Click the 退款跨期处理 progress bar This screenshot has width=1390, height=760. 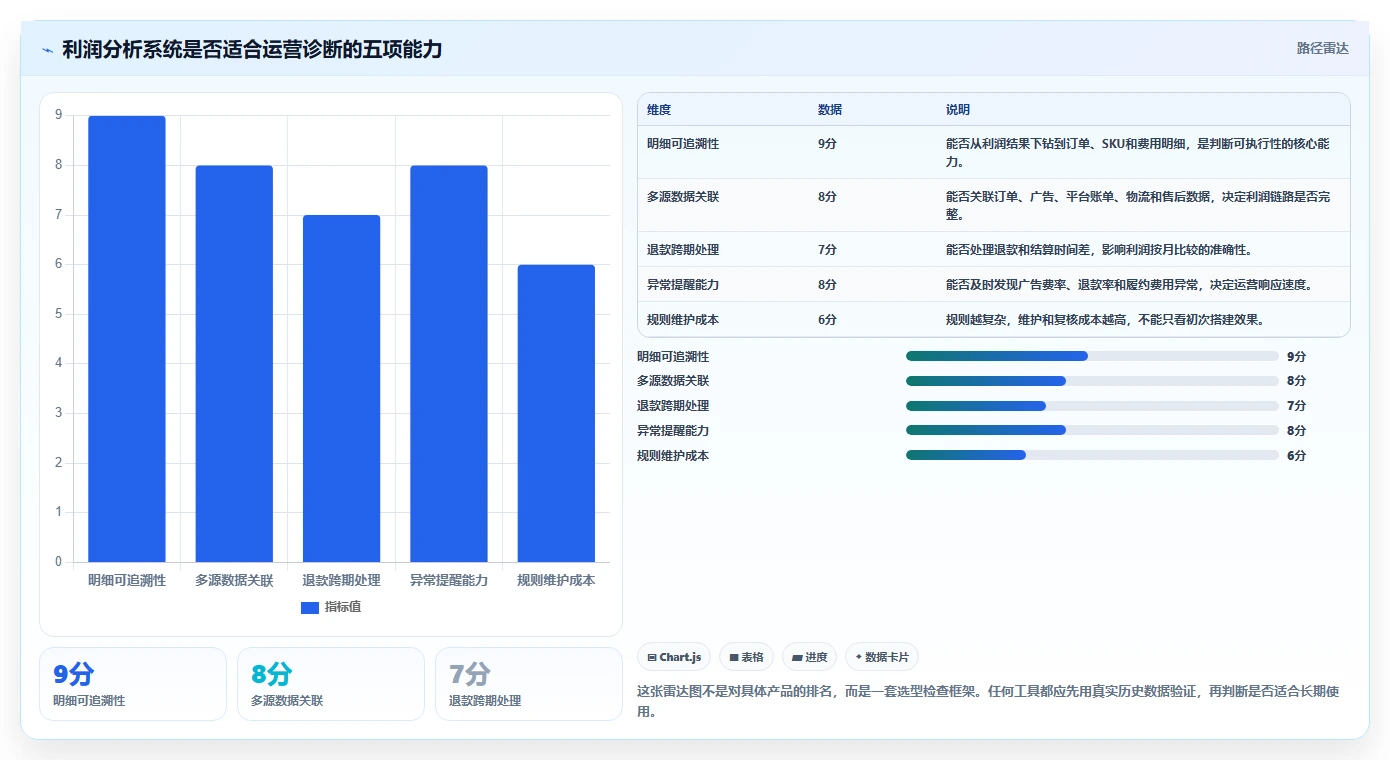click(1092, 406)
